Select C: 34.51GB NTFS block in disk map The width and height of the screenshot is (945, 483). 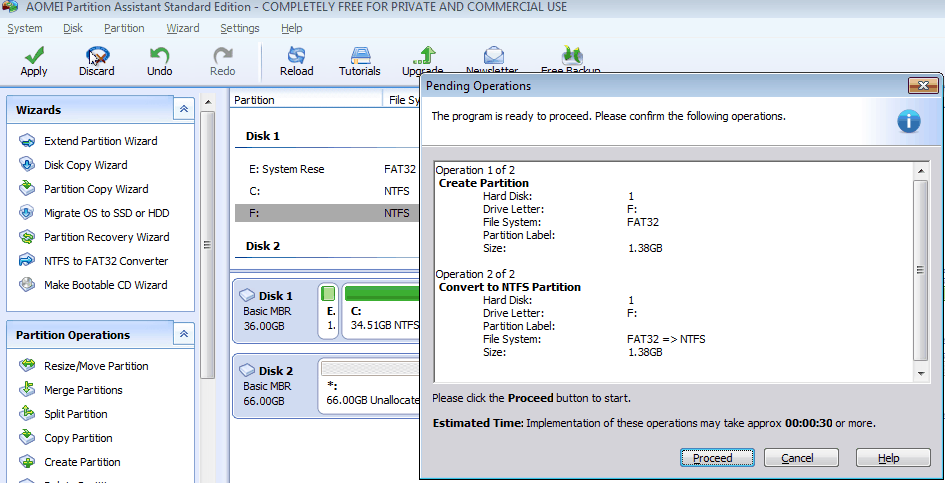pos(380,312)
